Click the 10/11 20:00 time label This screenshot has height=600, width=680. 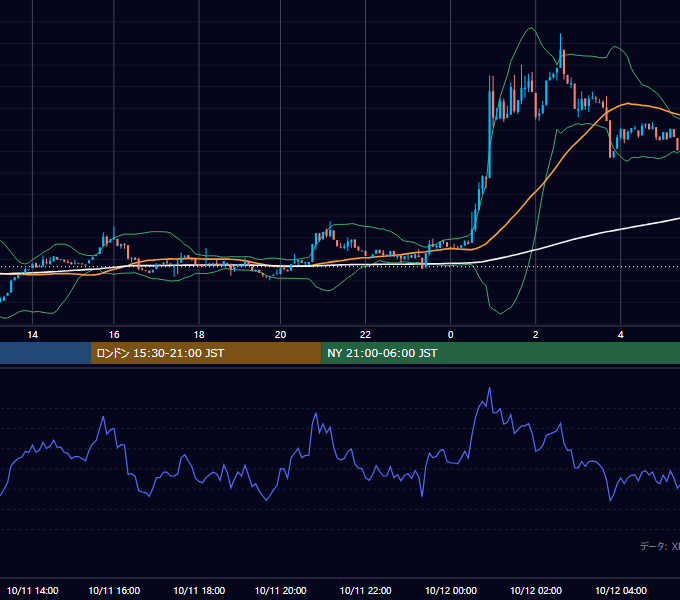[x=281, y=590]
